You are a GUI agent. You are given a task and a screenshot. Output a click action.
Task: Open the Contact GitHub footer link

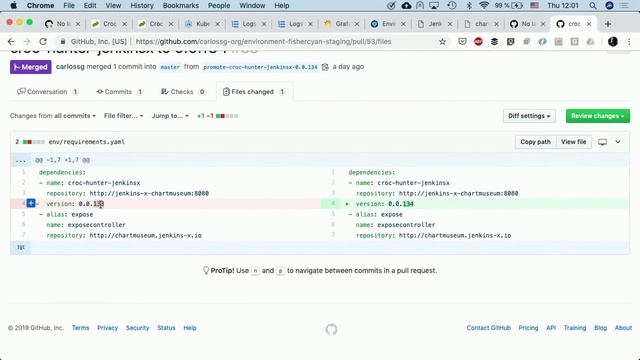pos(489,328)
